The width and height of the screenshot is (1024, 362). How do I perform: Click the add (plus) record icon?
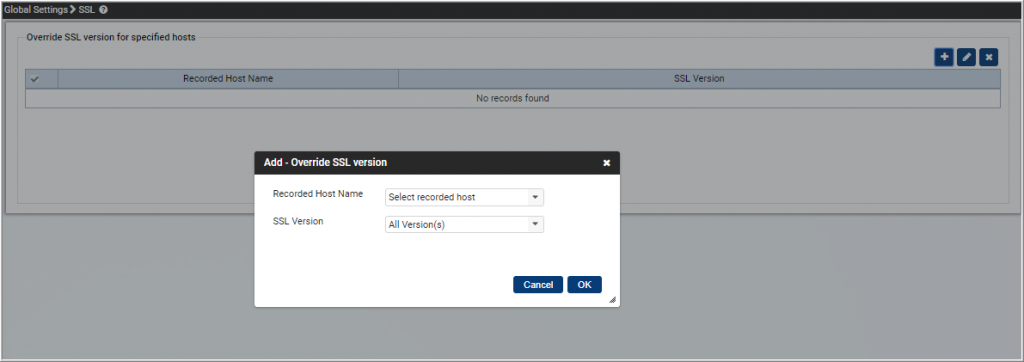[944, 58]
